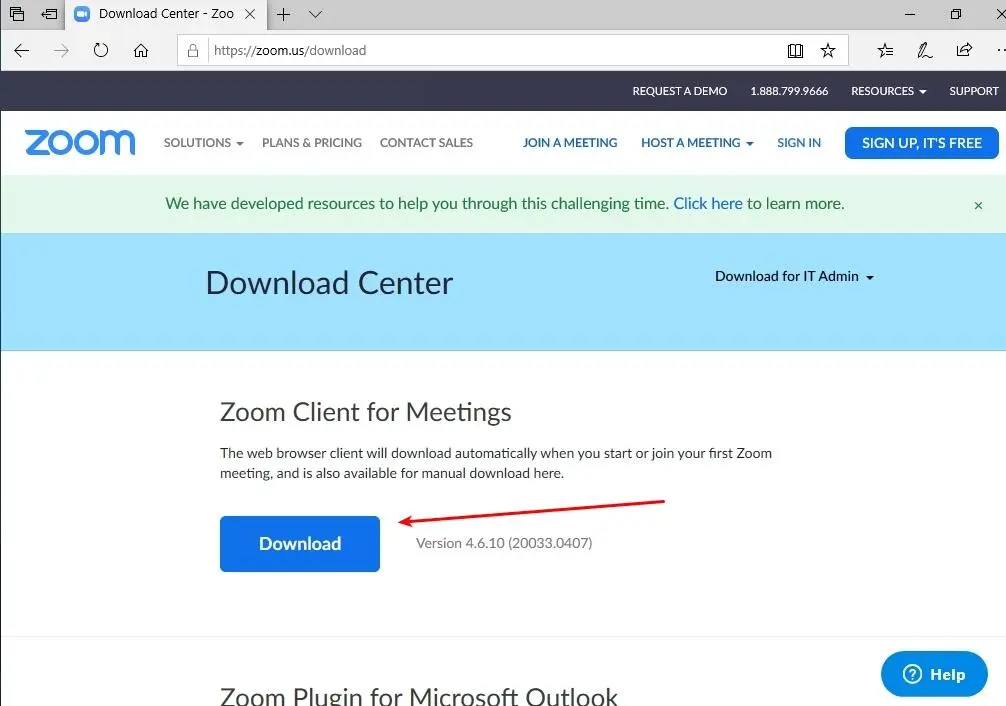1006x706 pixels.
Task: Expand the RESOURCES dropdown
Action: (x=889, y=91)
